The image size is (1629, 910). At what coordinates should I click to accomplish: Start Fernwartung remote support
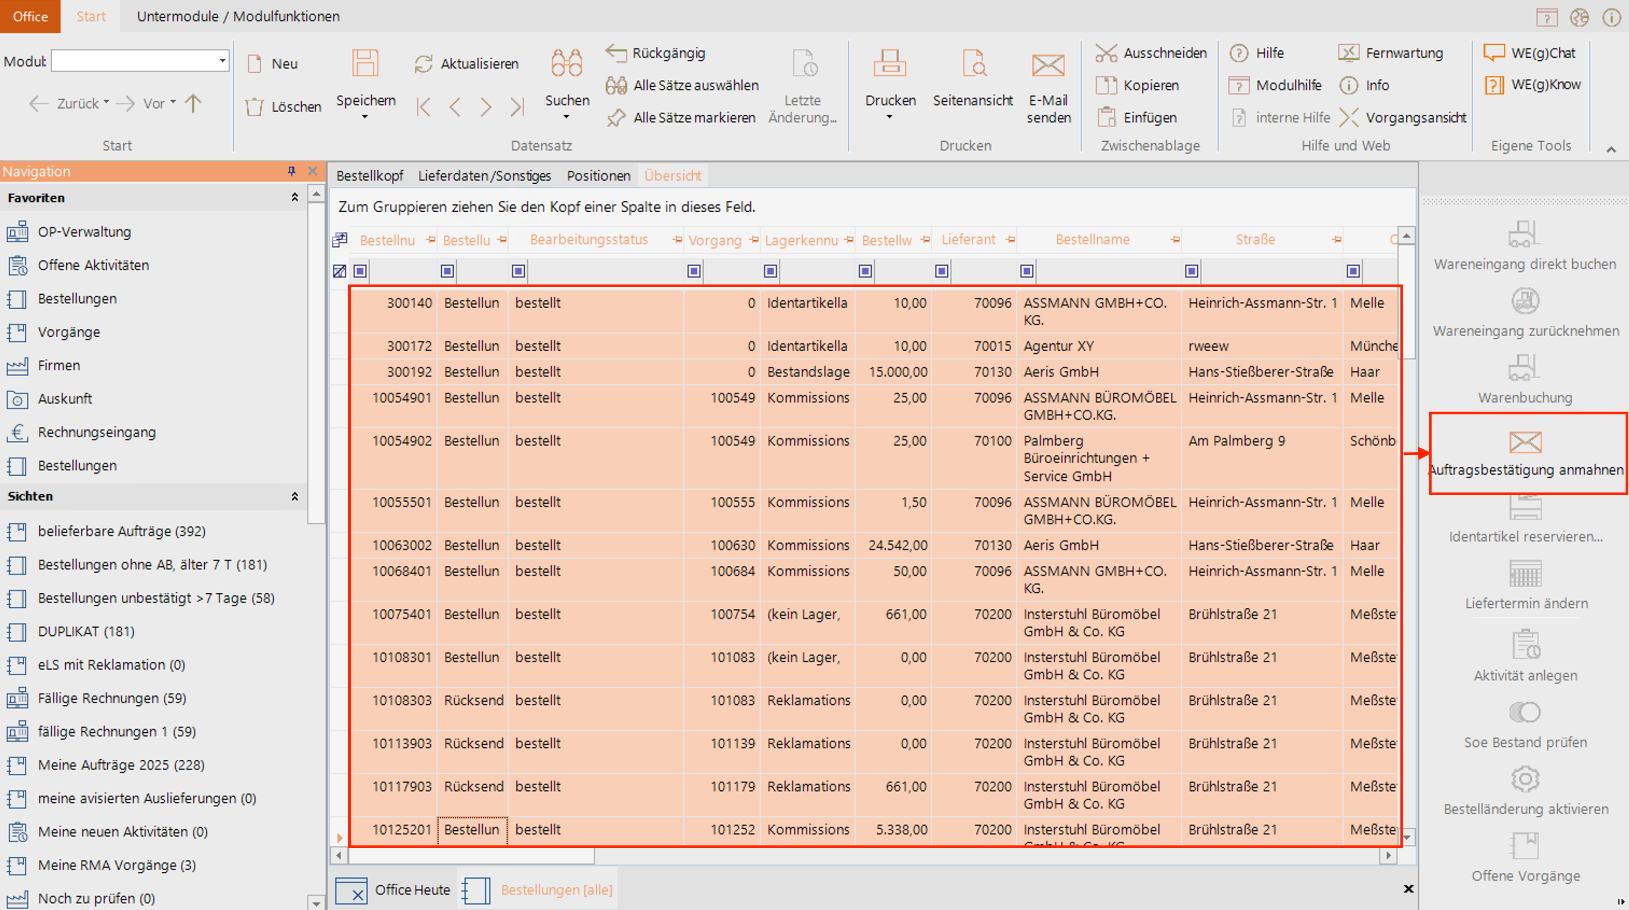1391,53
